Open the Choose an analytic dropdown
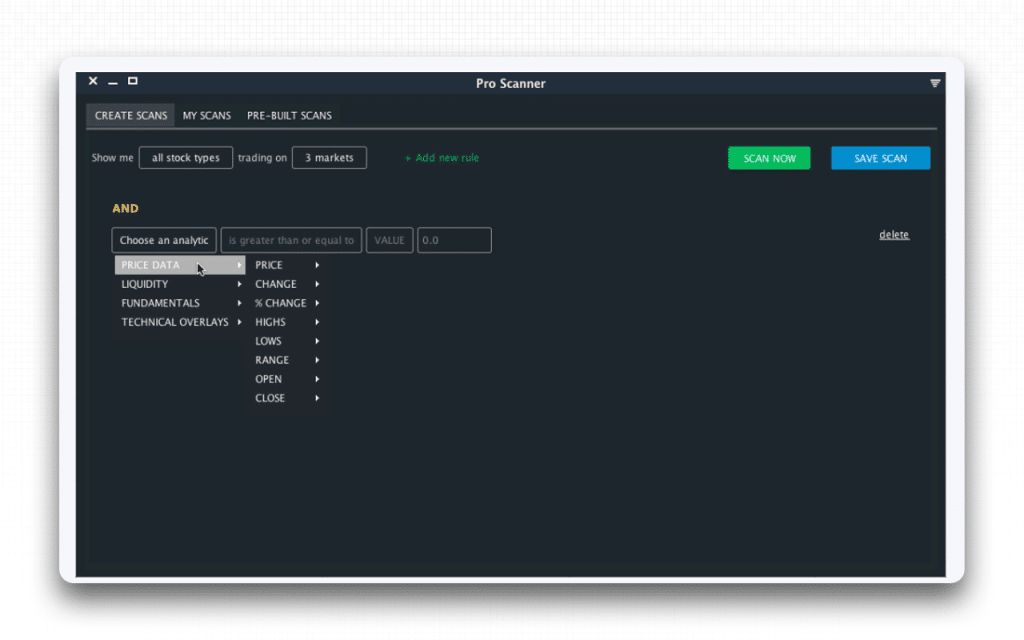Viewport: 1024px width, 640px height. click(x=163, y=240)
